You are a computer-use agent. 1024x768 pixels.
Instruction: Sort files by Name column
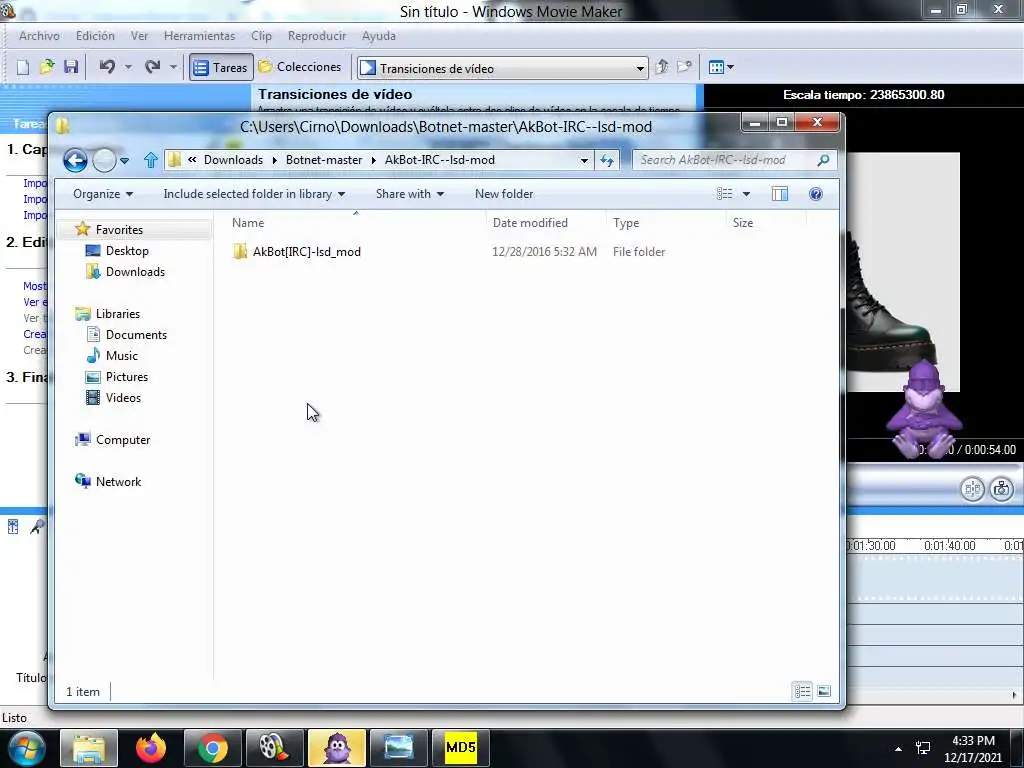pos(357,223)
